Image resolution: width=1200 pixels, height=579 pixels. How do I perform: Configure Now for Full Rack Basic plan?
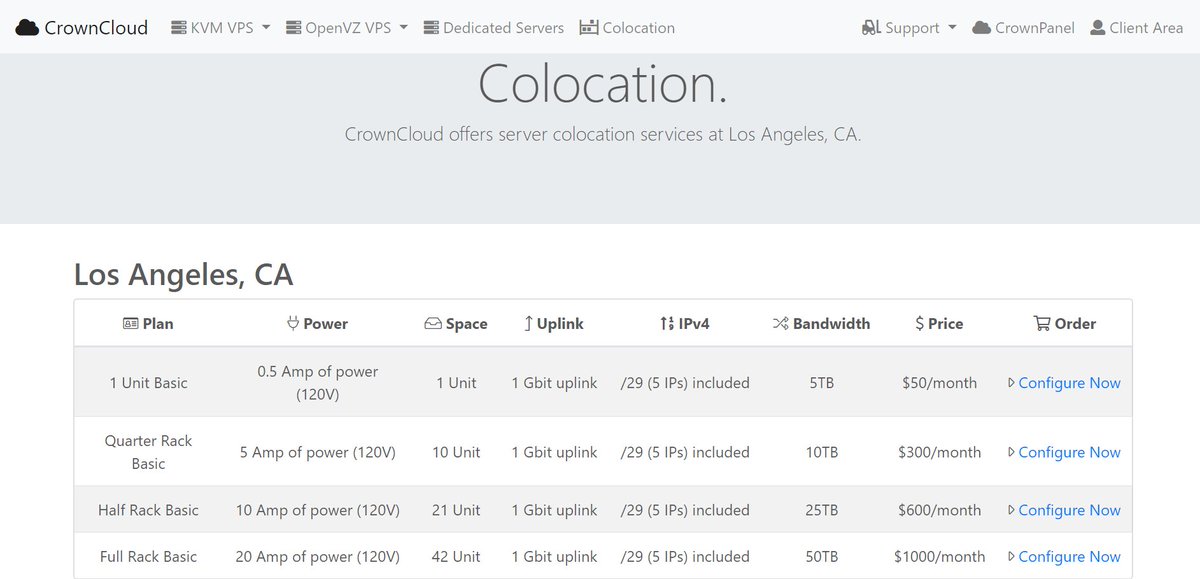point(1069,556)
